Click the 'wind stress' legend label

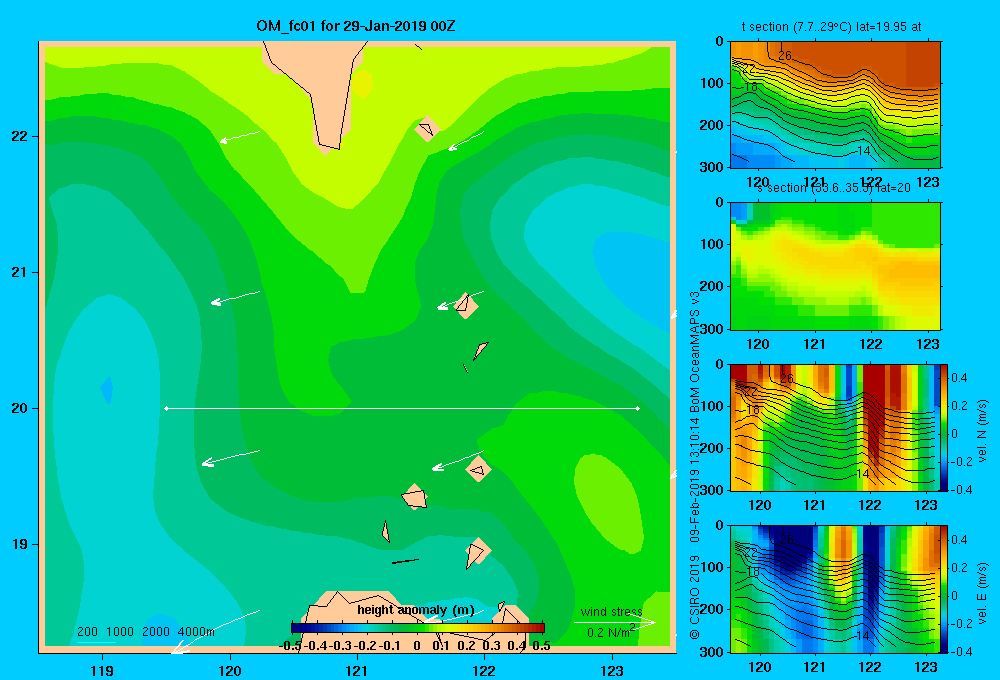point(611,611)
